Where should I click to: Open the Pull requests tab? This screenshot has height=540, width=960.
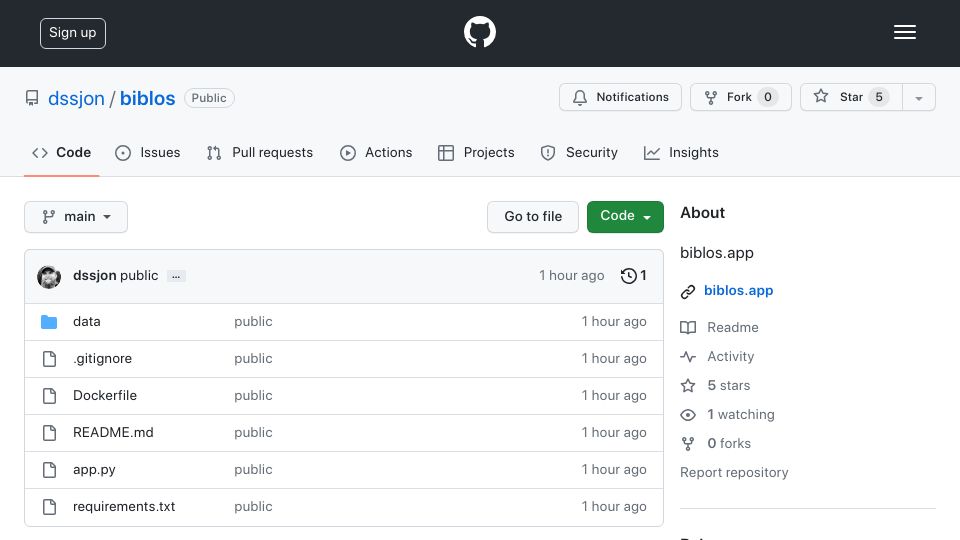pos(260,153)
